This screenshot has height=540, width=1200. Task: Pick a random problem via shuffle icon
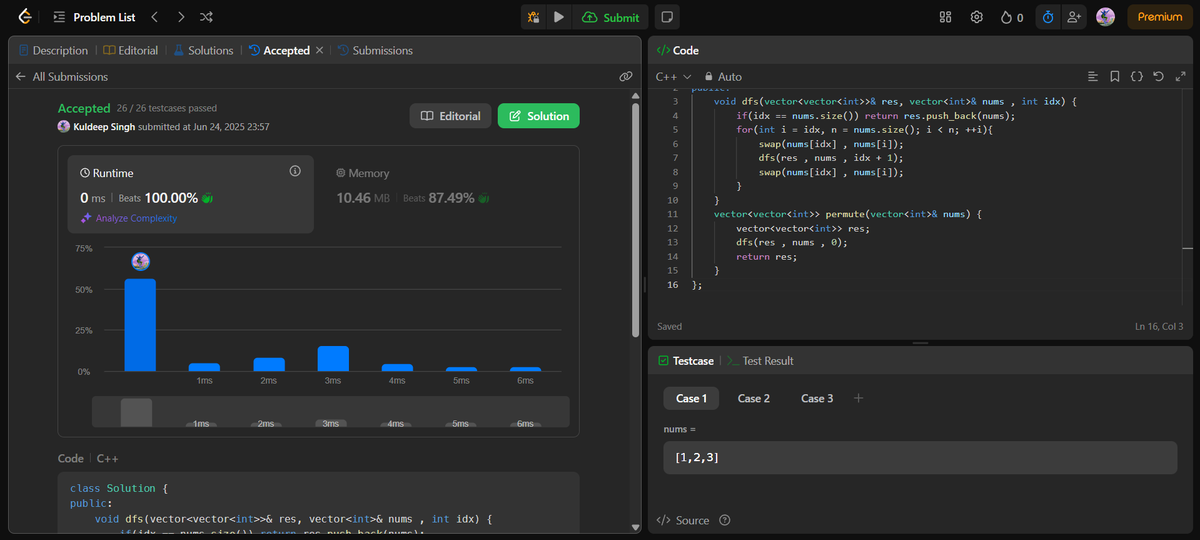(x=206, y=17)
